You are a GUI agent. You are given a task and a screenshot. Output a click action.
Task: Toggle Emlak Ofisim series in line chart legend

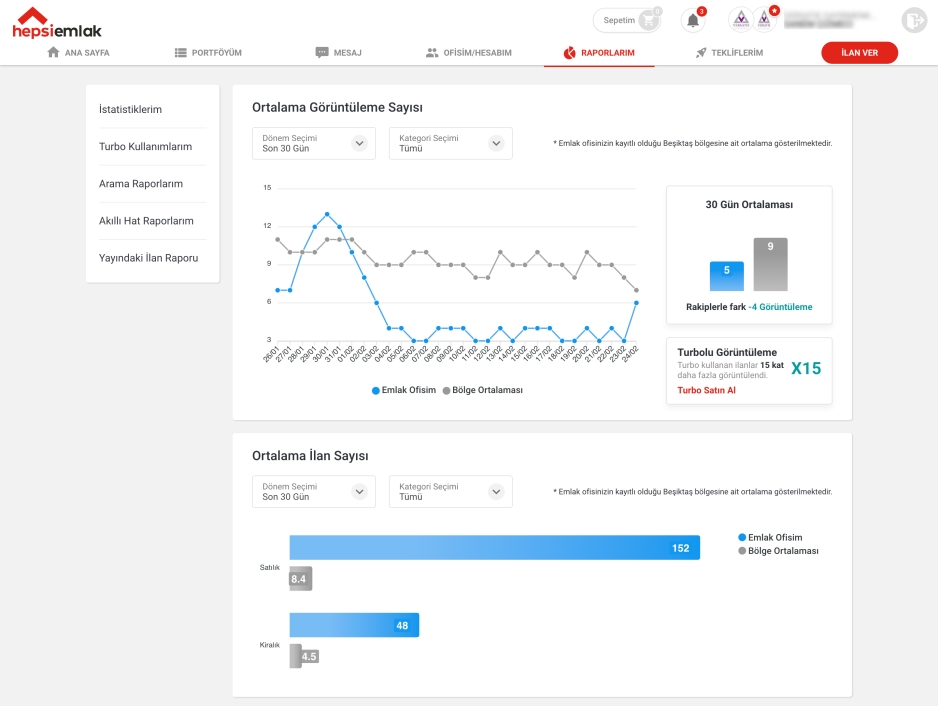coord(404,390)
